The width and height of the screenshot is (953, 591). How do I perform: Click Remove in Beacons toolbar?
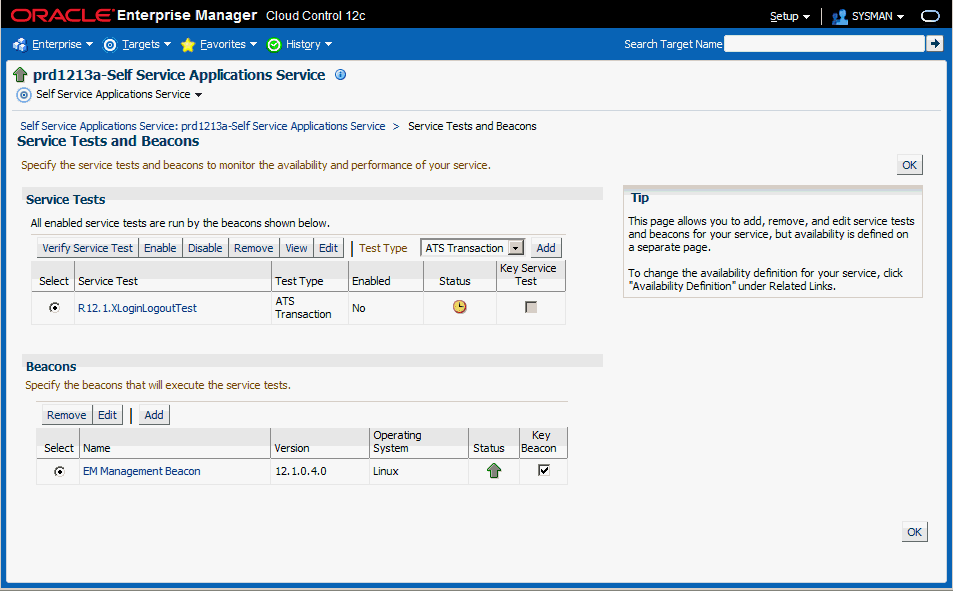(67, 415)
